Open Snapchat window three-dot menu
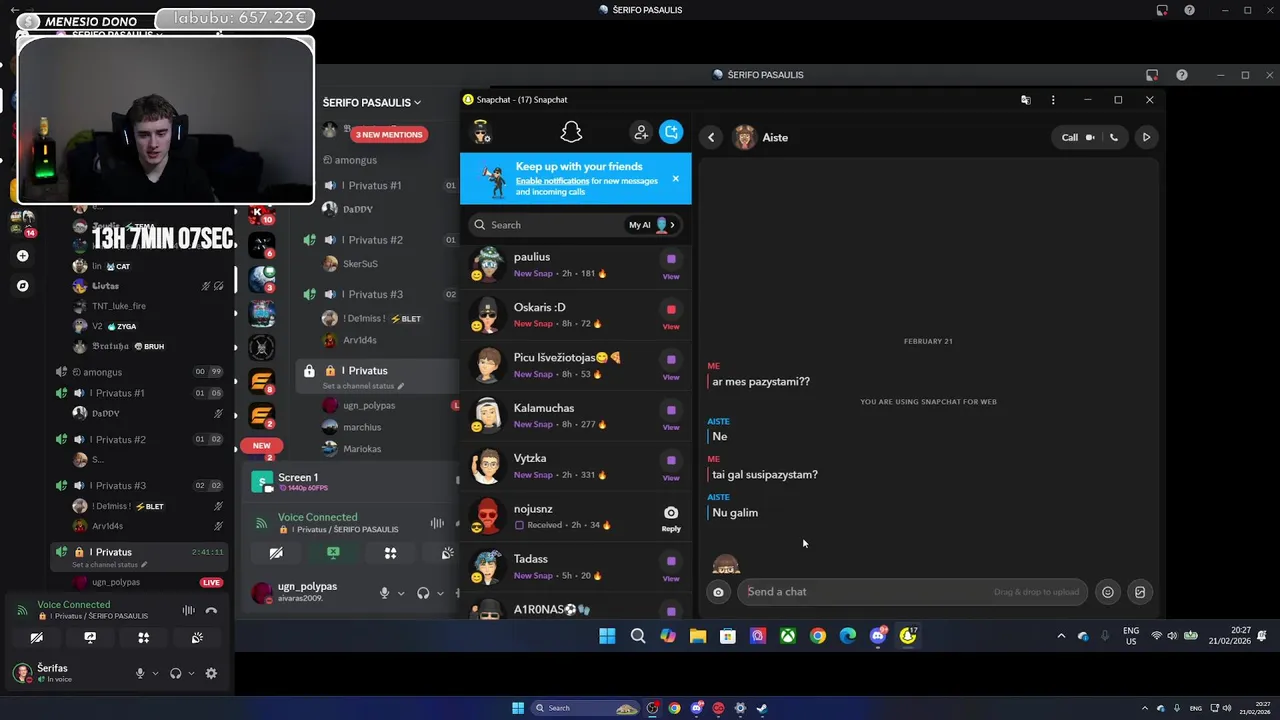Screen dimensions: 1280x720 [x=1053, y=100]
